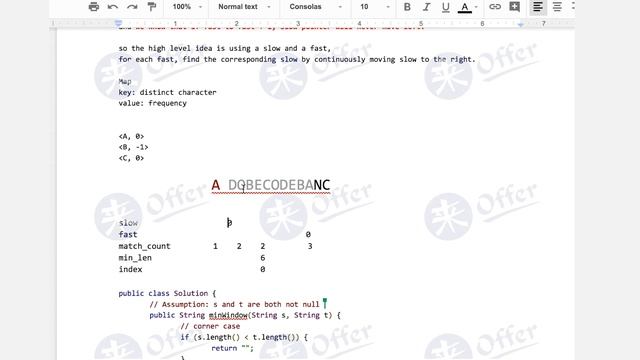
Task: Click the 'slow' row label
Action: point(128,223)
